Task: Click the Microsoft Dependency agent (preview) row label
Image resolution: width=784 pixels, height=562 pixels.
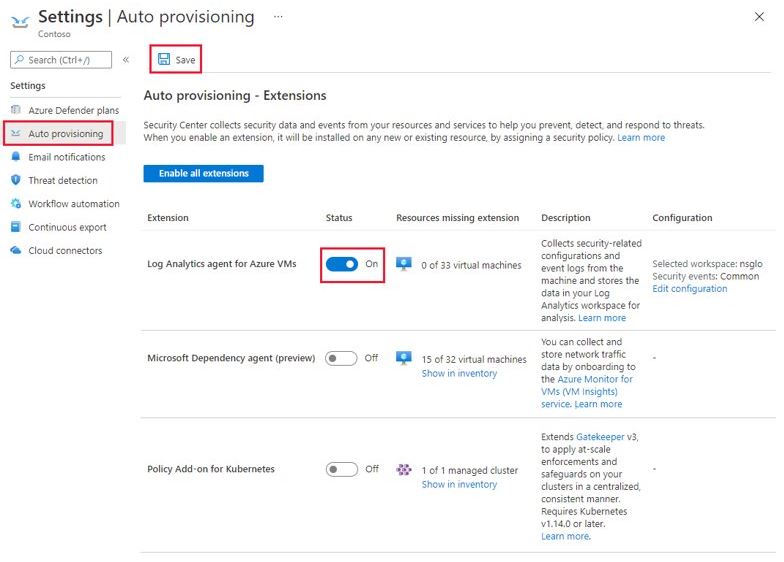Action: click(231, 358)
